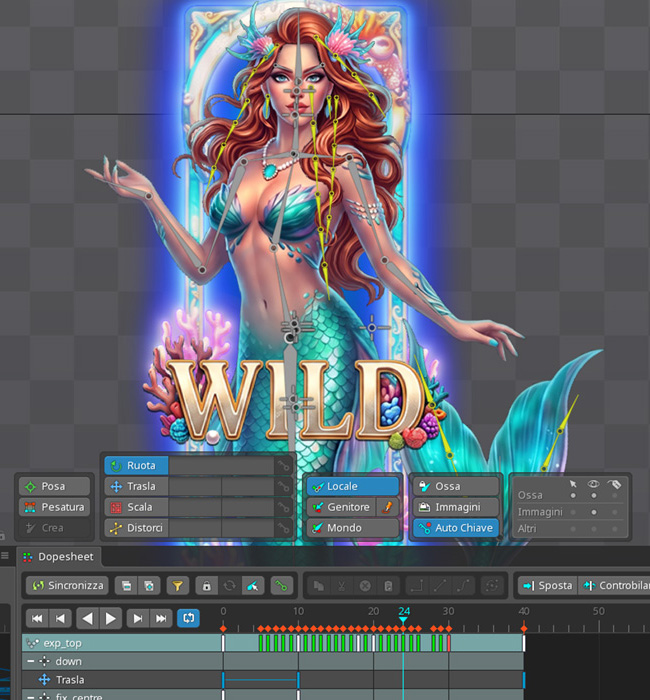
Task: Play the animation backward
Action: [88, 618]
